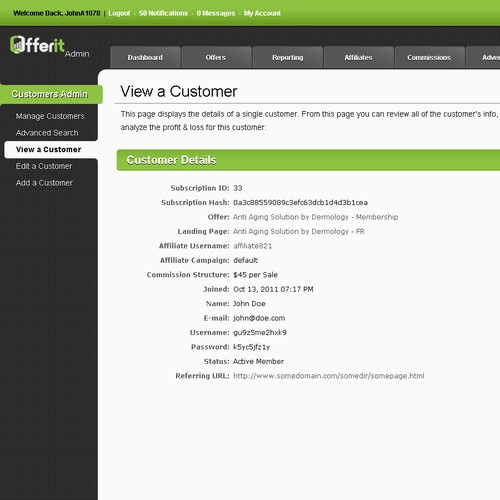
Task: Click the Welcome Back, JohnA1078 text
Action: 56,13
